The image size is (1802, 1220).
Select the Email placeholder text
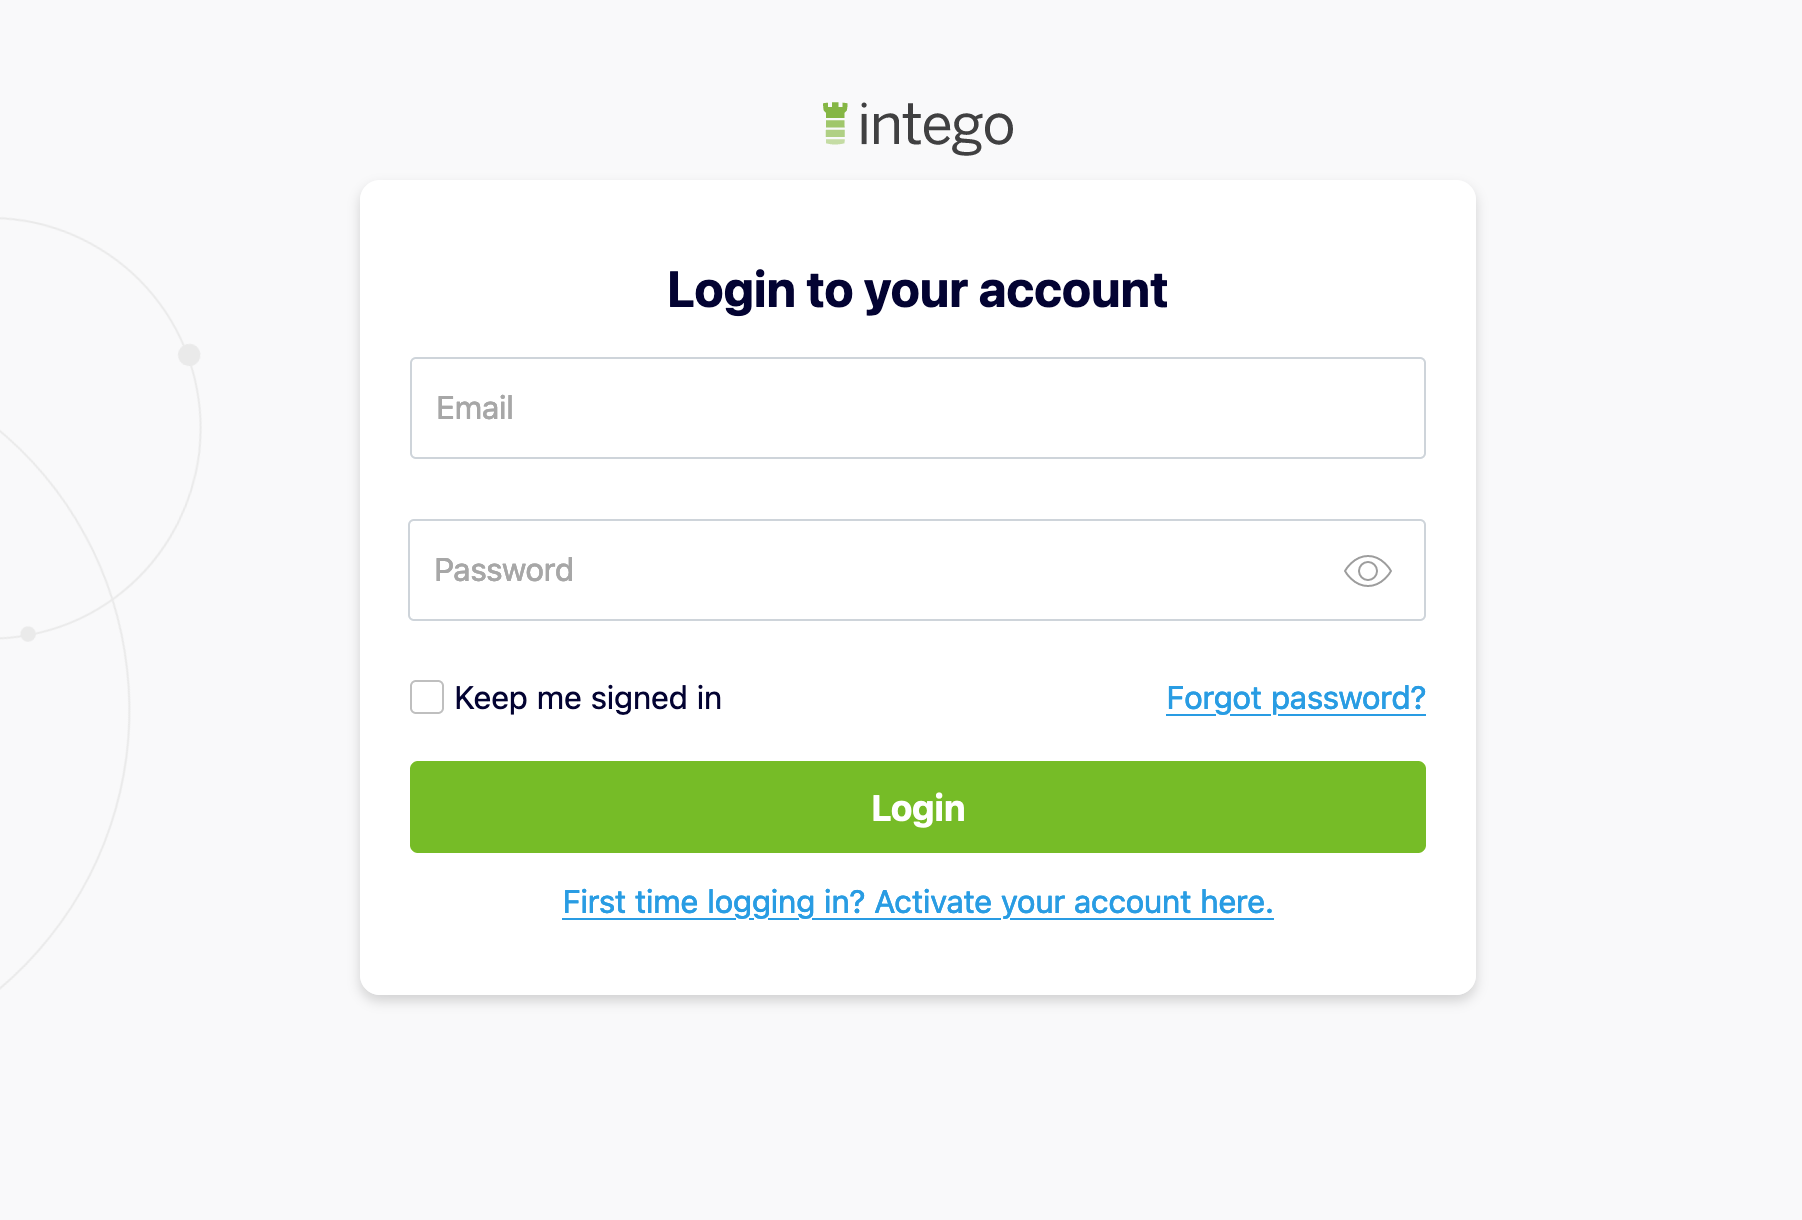click(475, 408)
